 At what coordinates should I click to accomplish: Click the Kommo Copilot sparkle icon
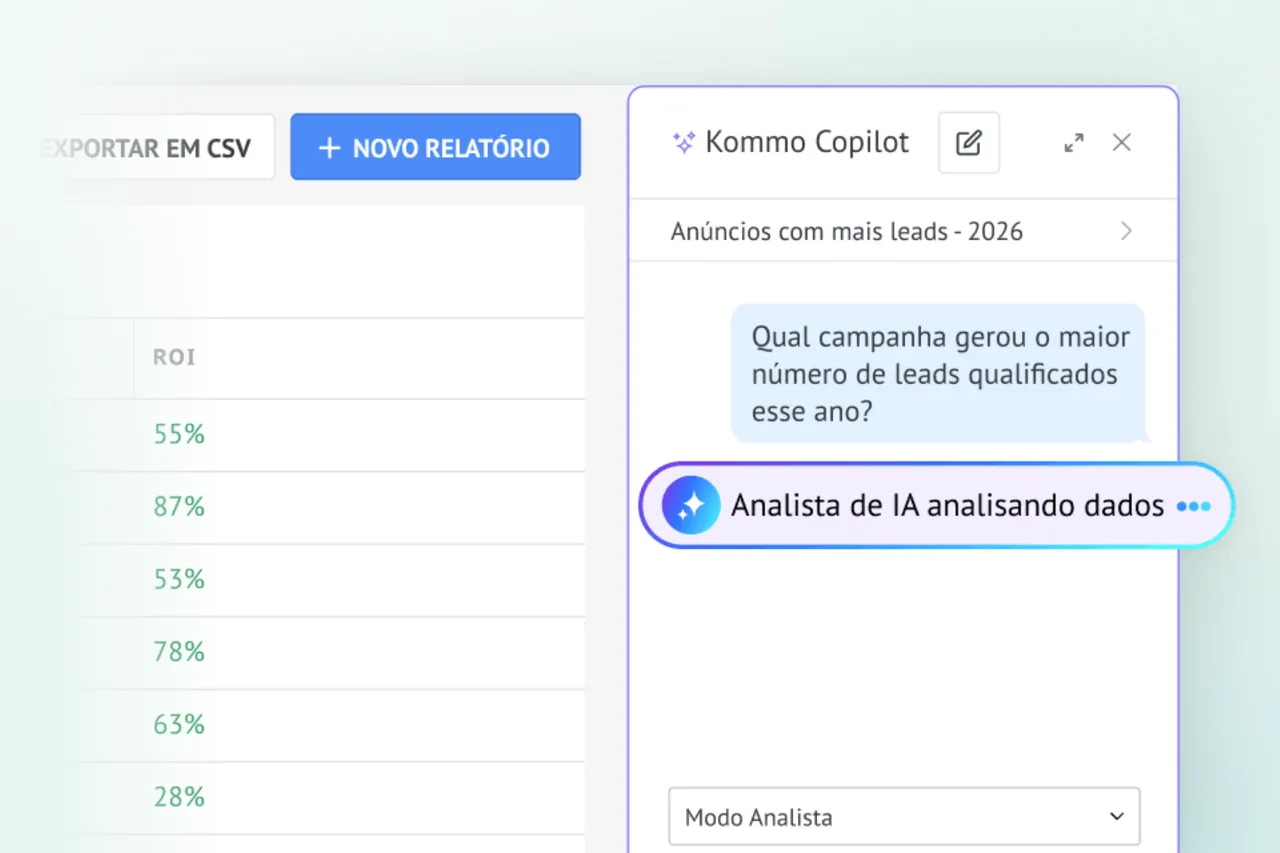tap(684, 143)
